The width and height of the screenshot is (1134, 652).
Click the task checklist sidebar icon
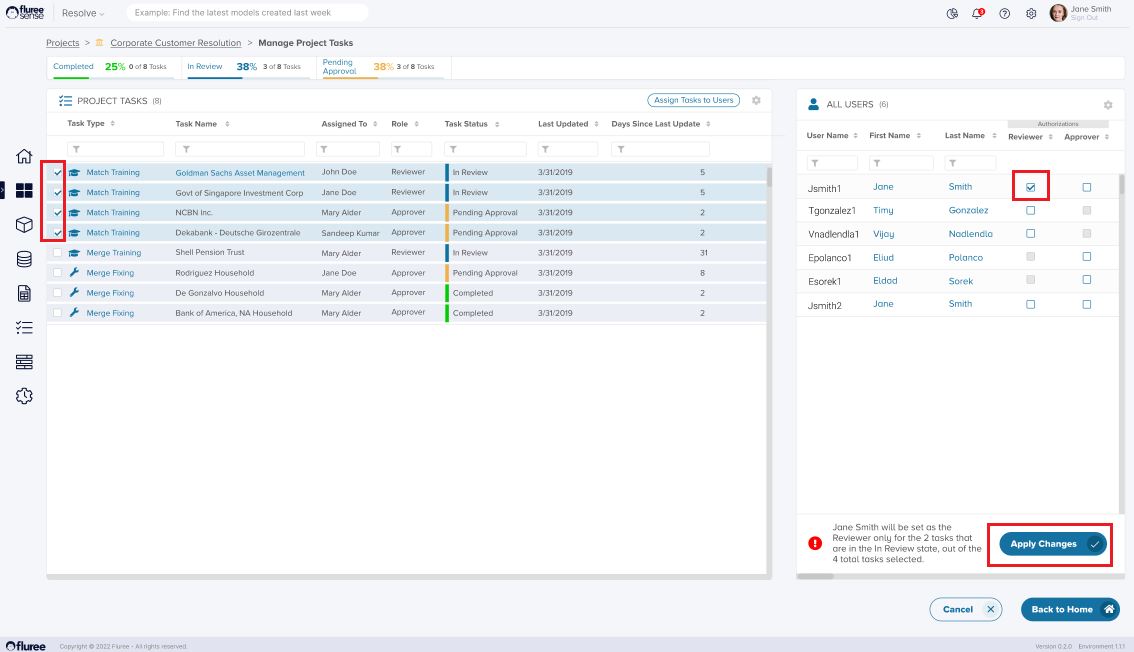(x=24, y=327)
